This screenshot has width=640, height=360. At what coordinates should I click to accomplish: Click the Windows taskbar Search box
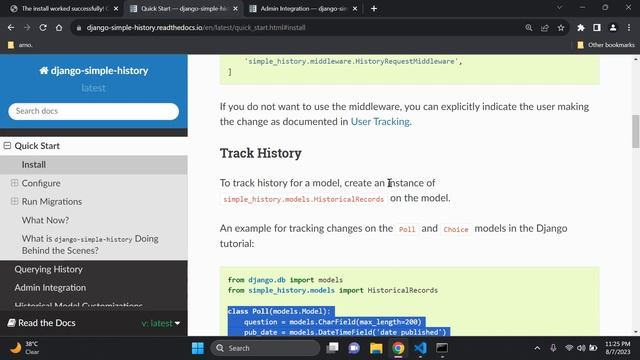[x=265, y=348]
